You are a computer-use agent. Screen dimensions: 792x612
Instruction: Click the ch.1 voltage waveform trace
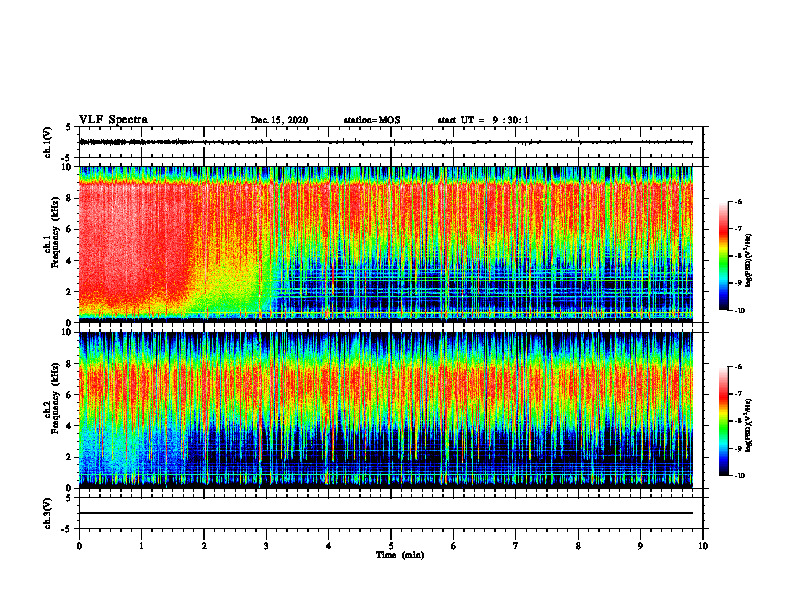(386, 142)
